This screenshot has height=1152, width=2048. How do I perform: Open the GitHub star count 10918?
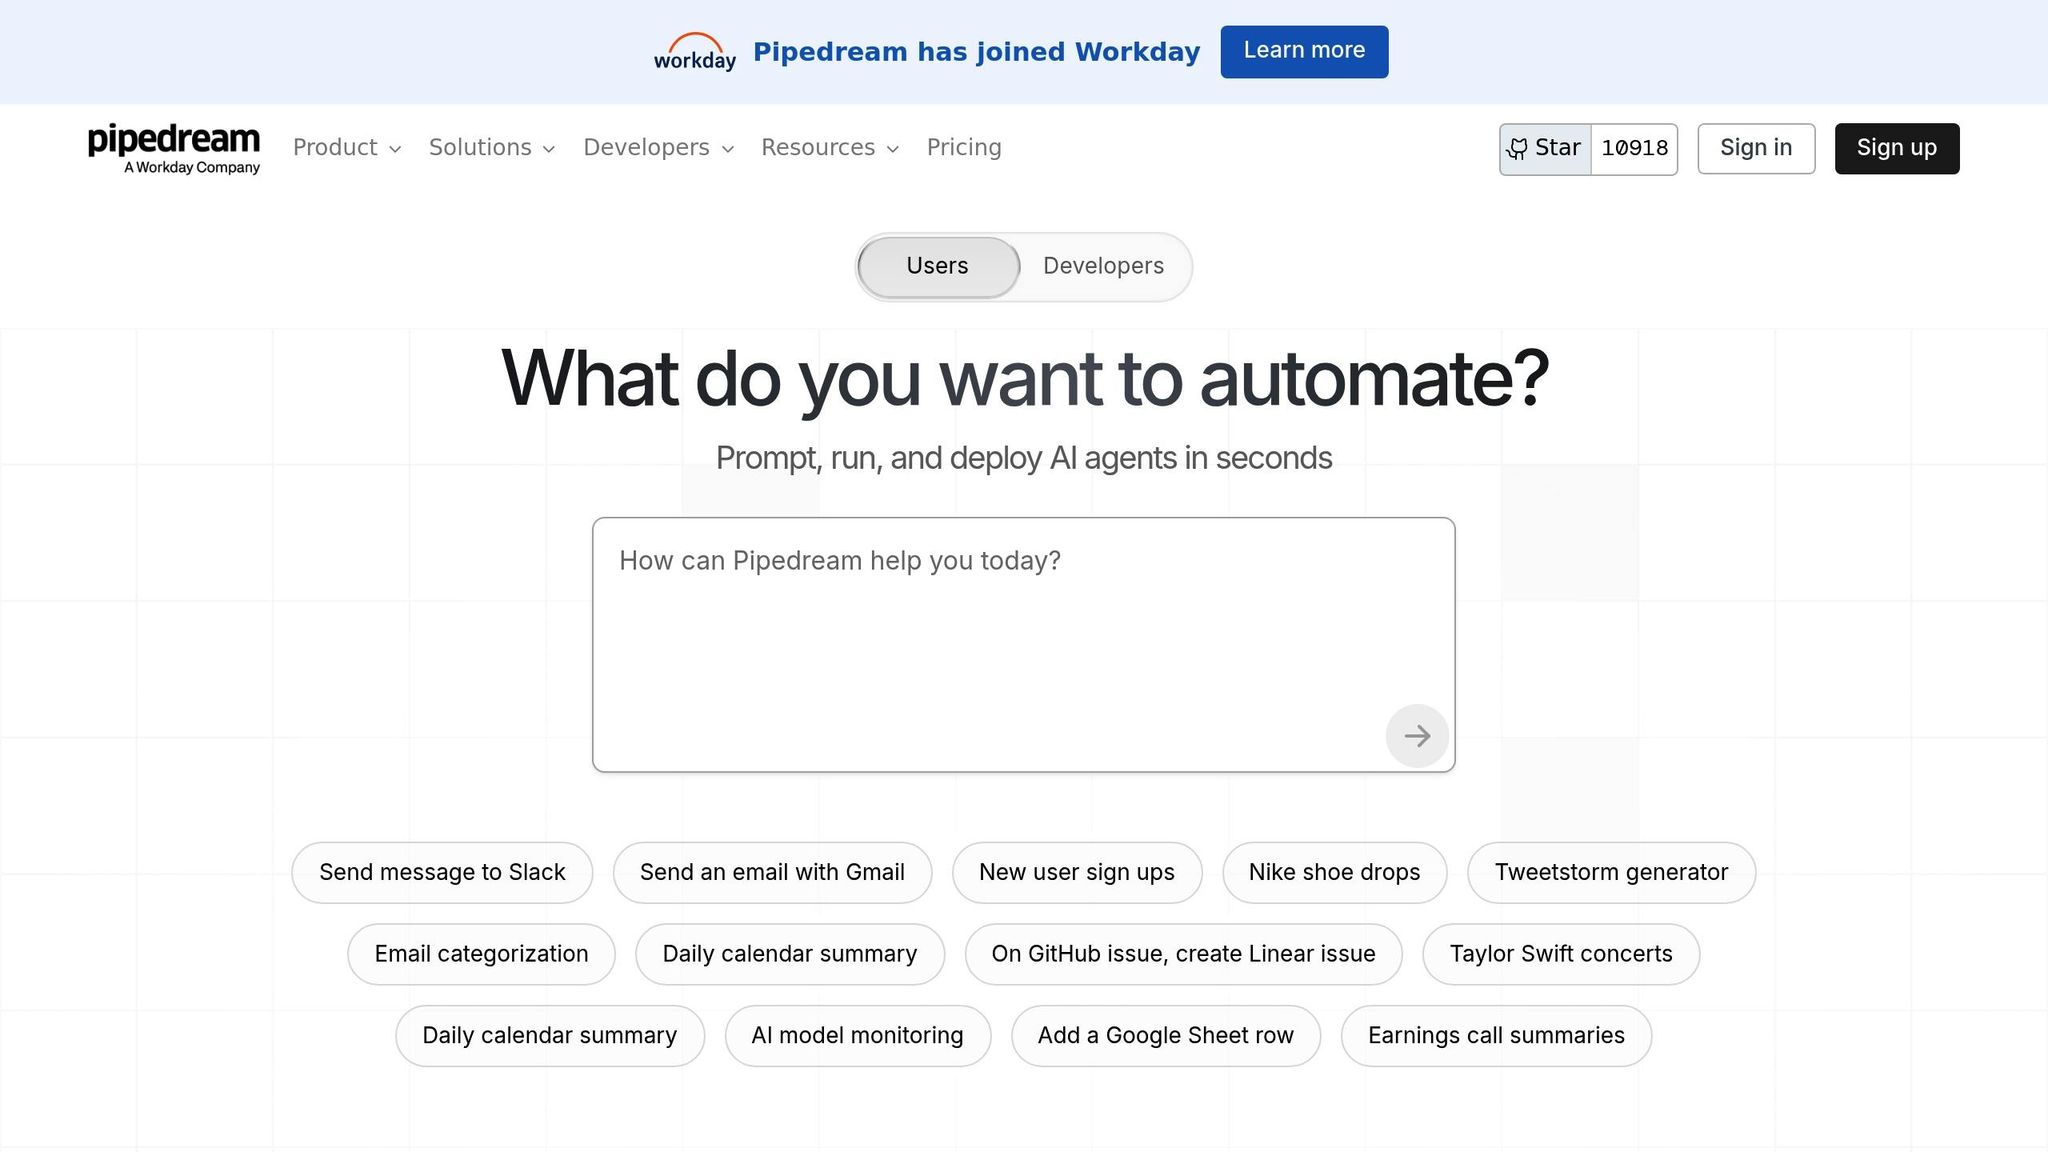[1634, 149]
